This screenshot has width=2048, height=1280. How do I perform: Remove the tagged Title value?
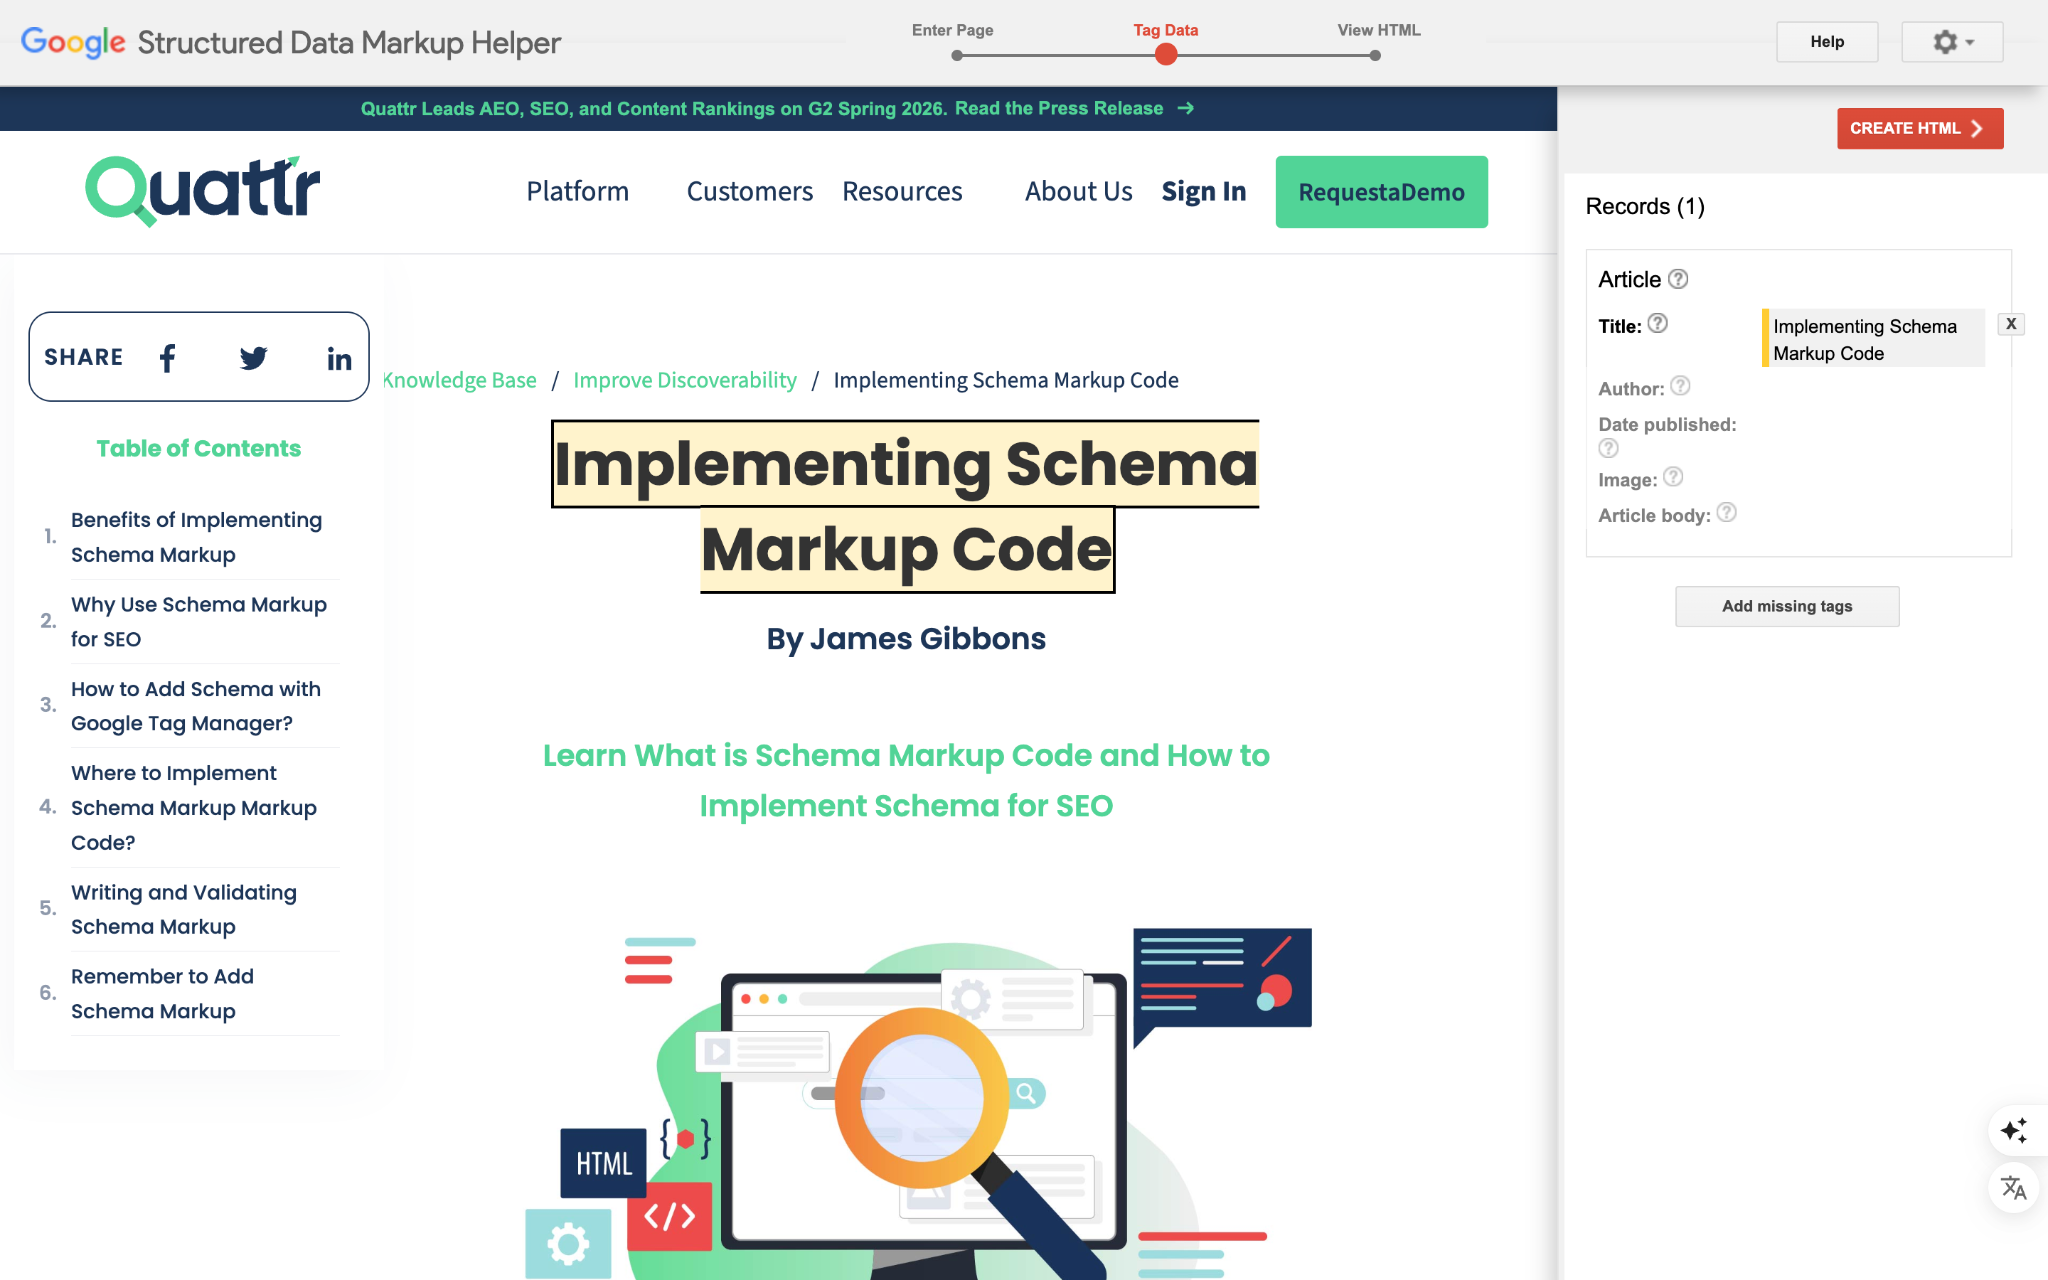tap(2010, 324)
